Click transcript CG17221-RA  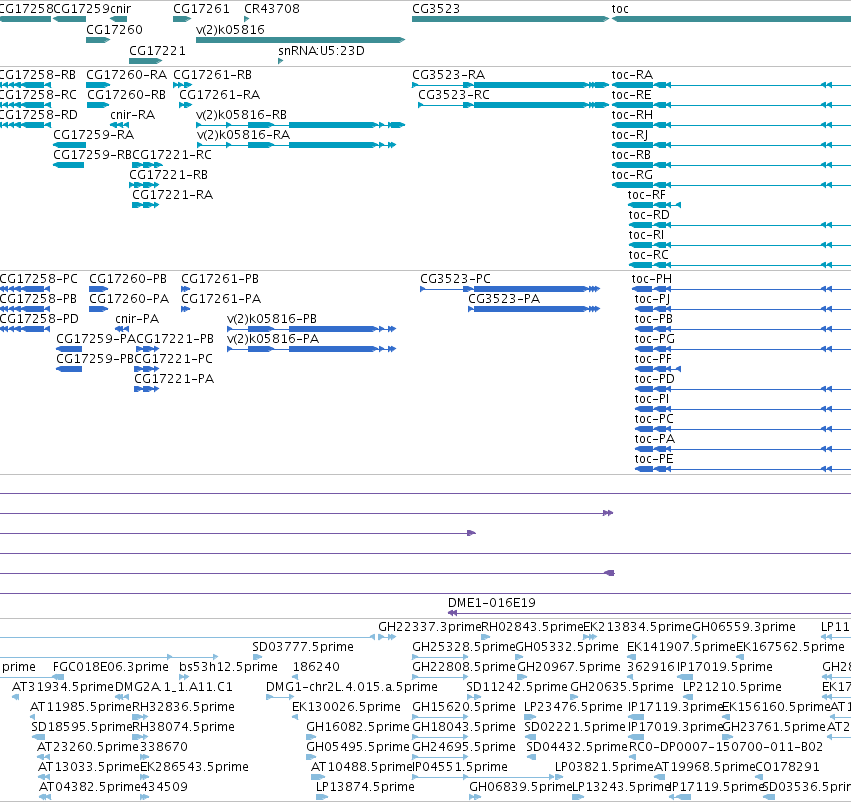[x=145, y=205]
